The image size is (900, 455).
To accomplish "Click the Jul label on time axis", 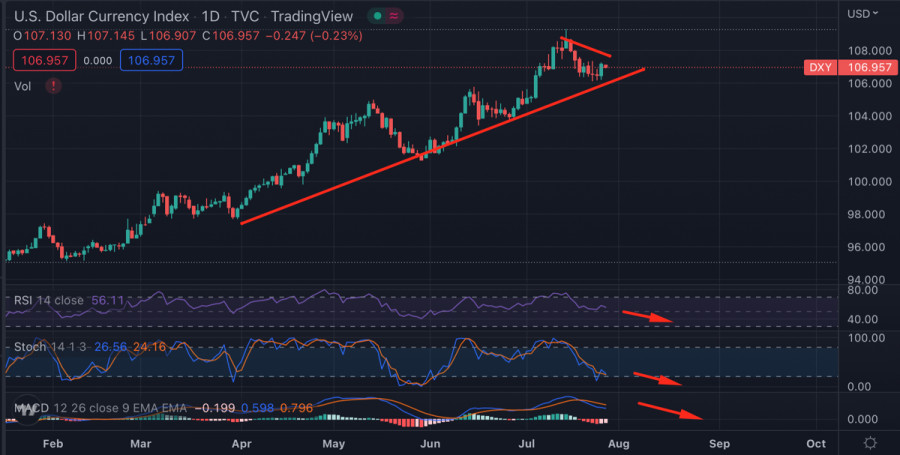I will click(526, 444).
